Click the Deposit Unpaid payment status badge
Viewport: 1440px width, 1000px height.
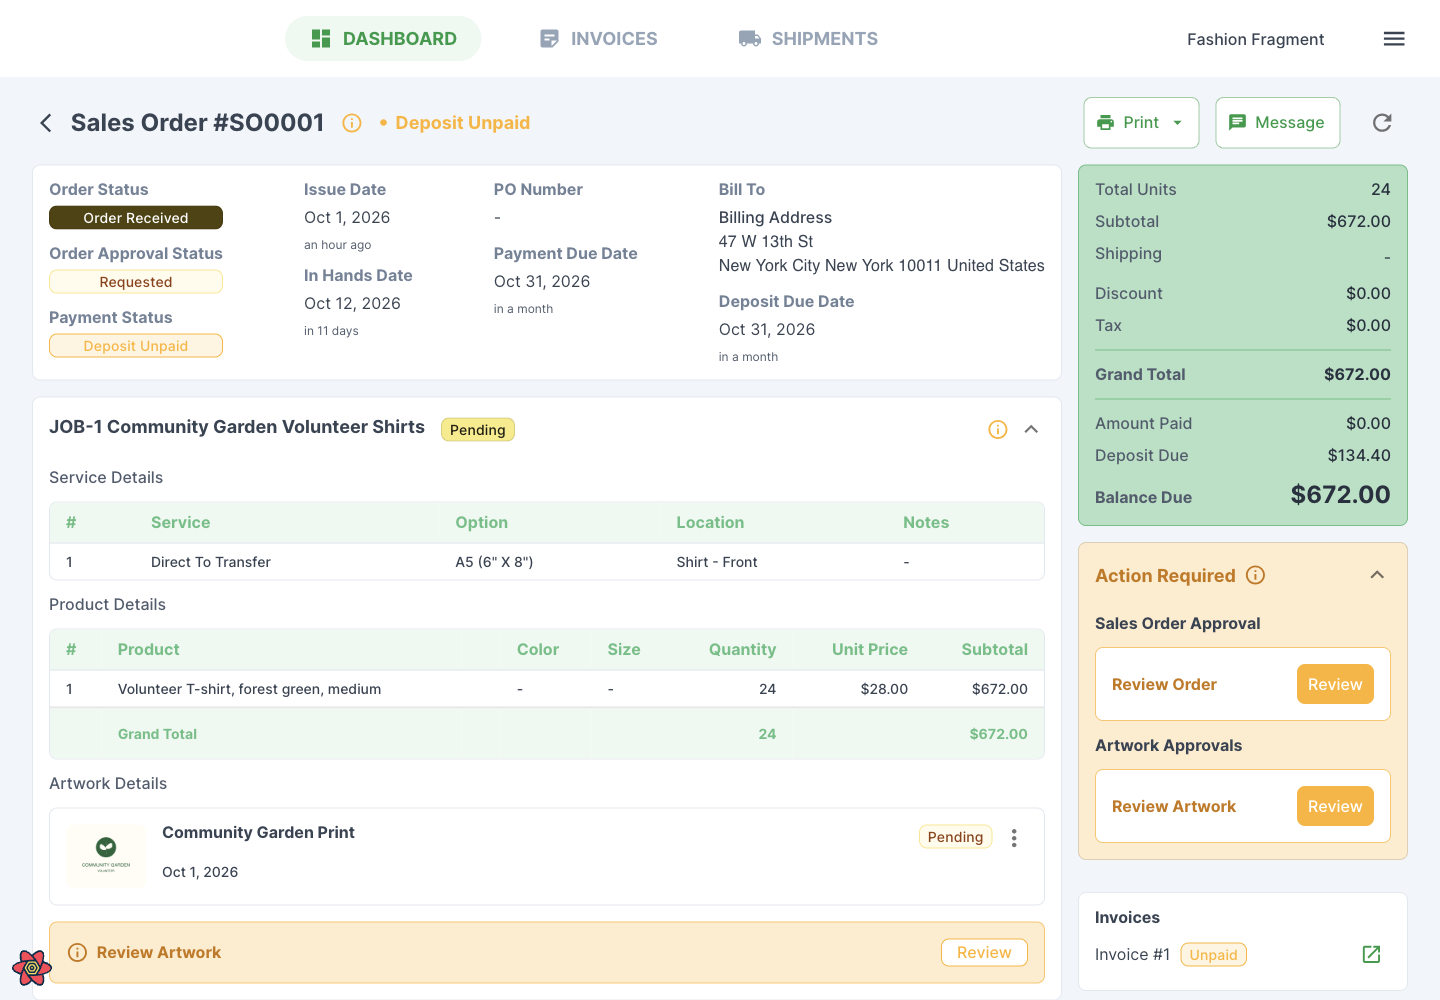coord(136,346)
